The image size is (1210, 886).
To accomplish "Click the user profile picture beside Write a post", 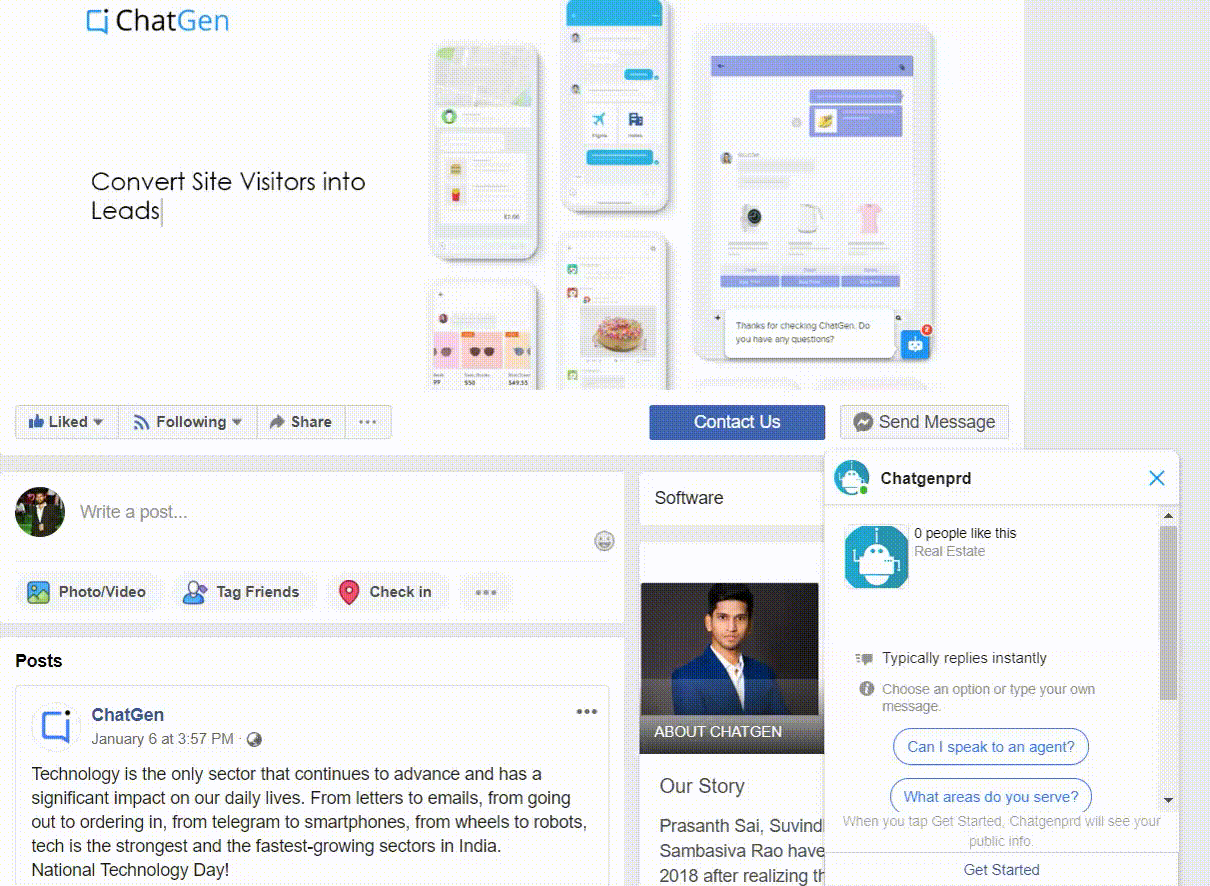I will coord(40,512).
